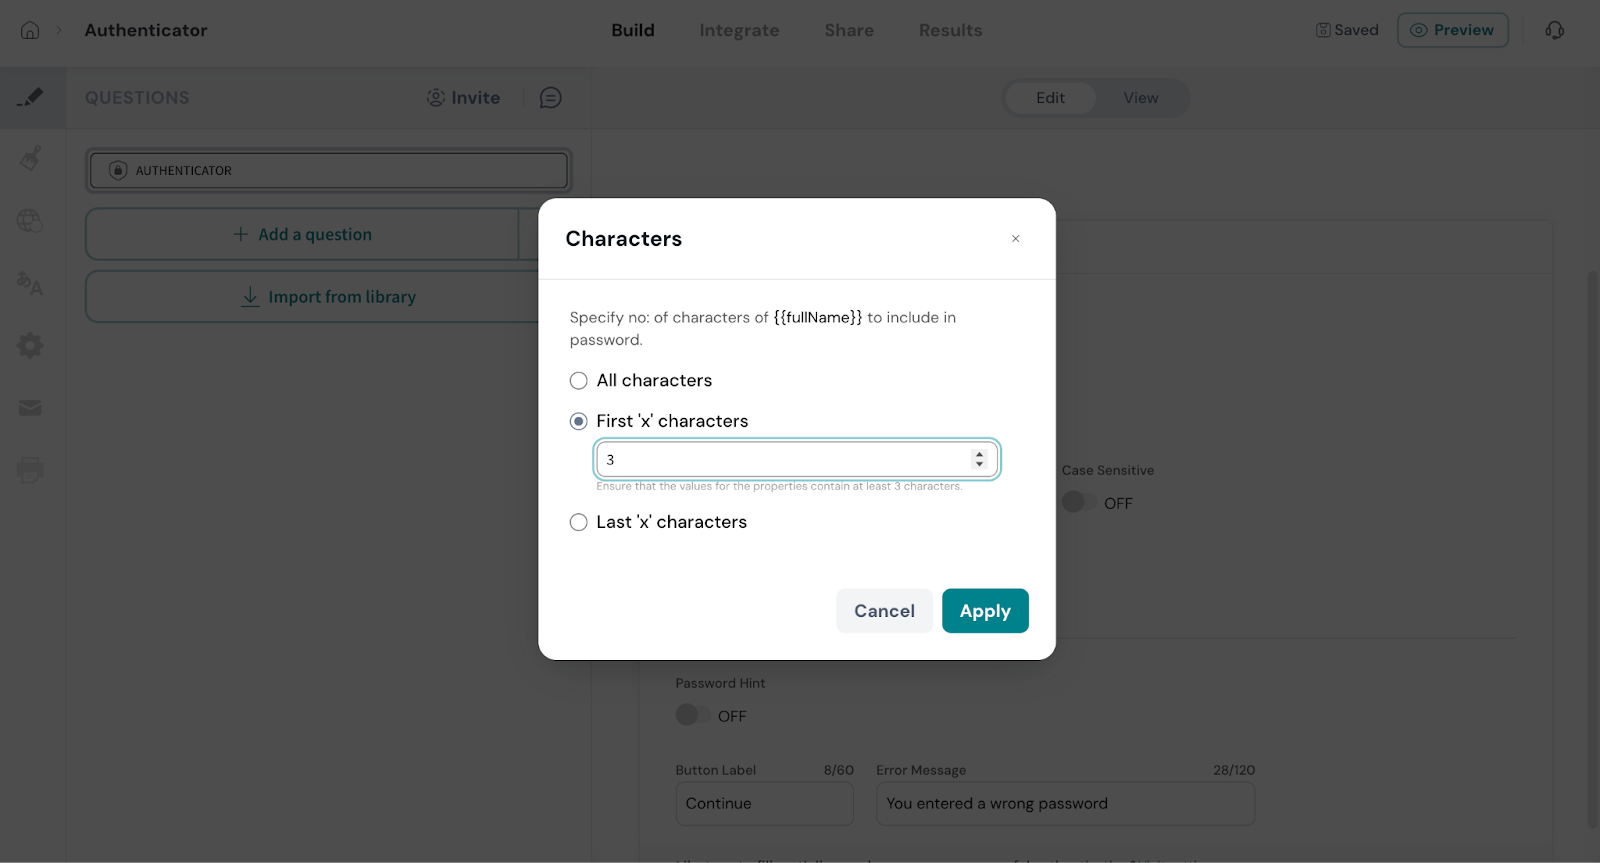This screenshot has height=863, width=1600.
Task: Open the comments chat bubble icon
Action: (x=550, y=98)
